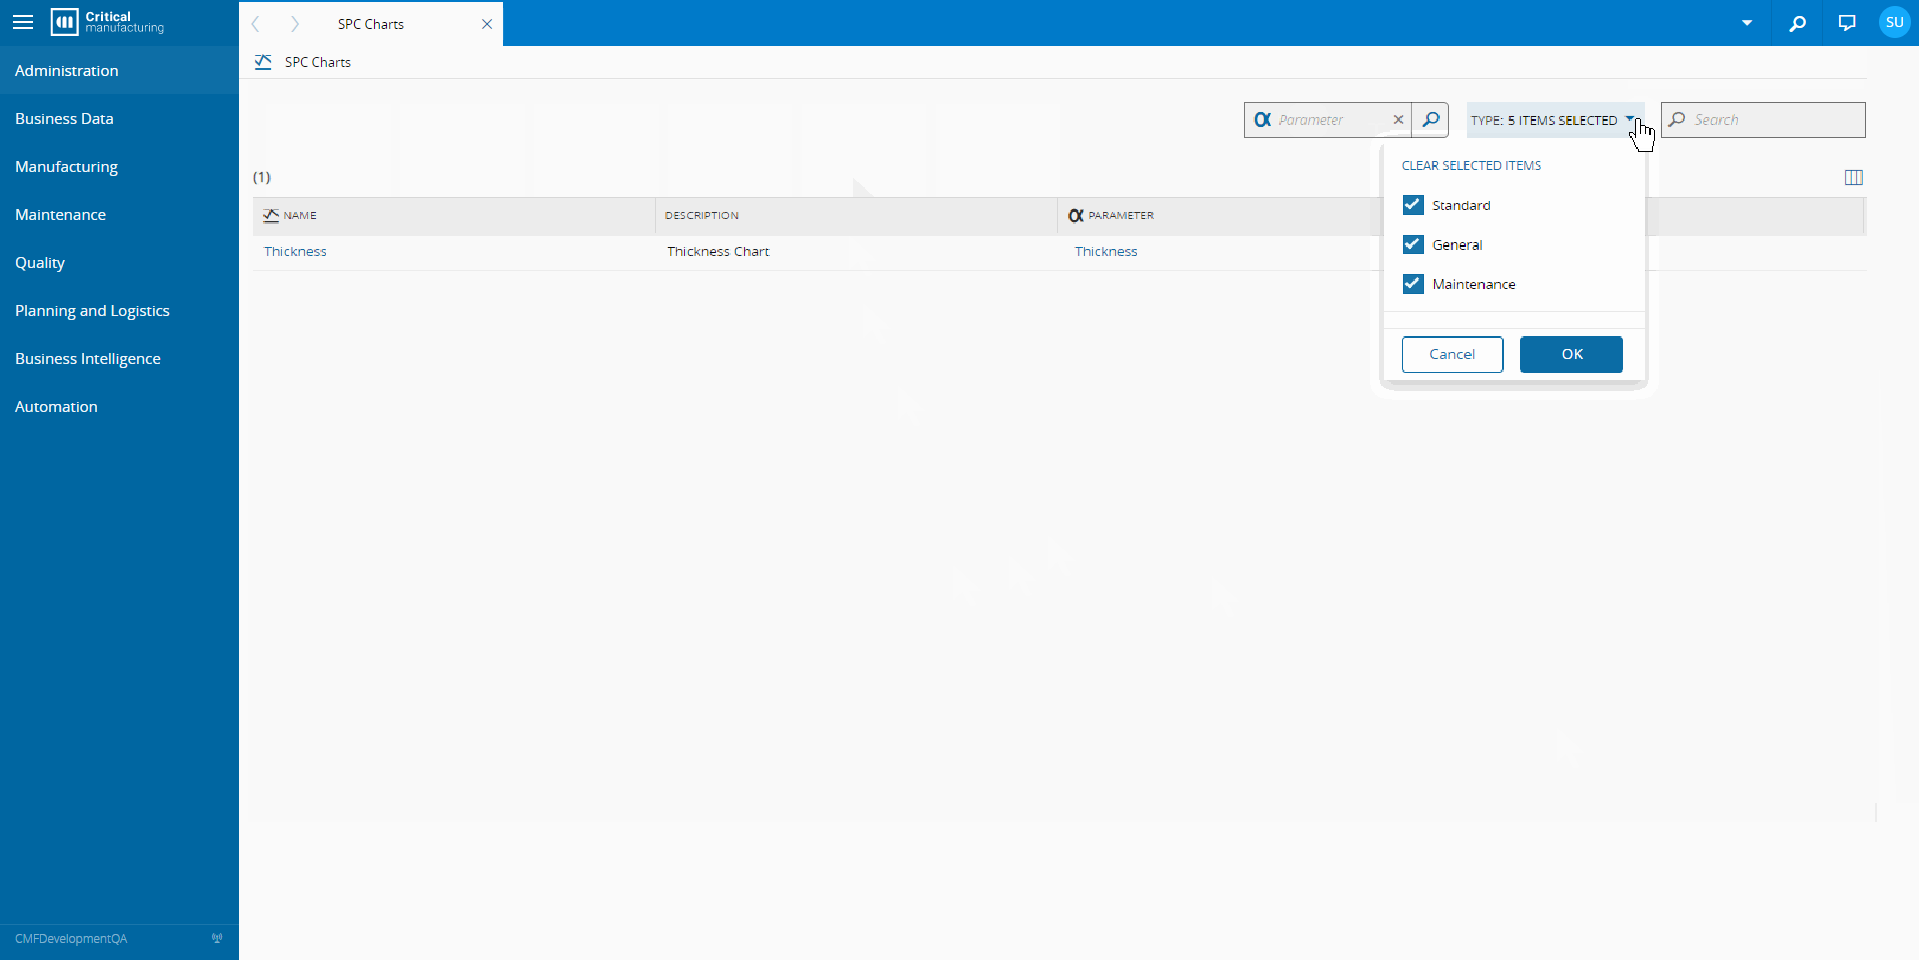Select Business Intelligence in sidebar
The width and height of the screenshot is (1919, 960).
click(88, 359)
